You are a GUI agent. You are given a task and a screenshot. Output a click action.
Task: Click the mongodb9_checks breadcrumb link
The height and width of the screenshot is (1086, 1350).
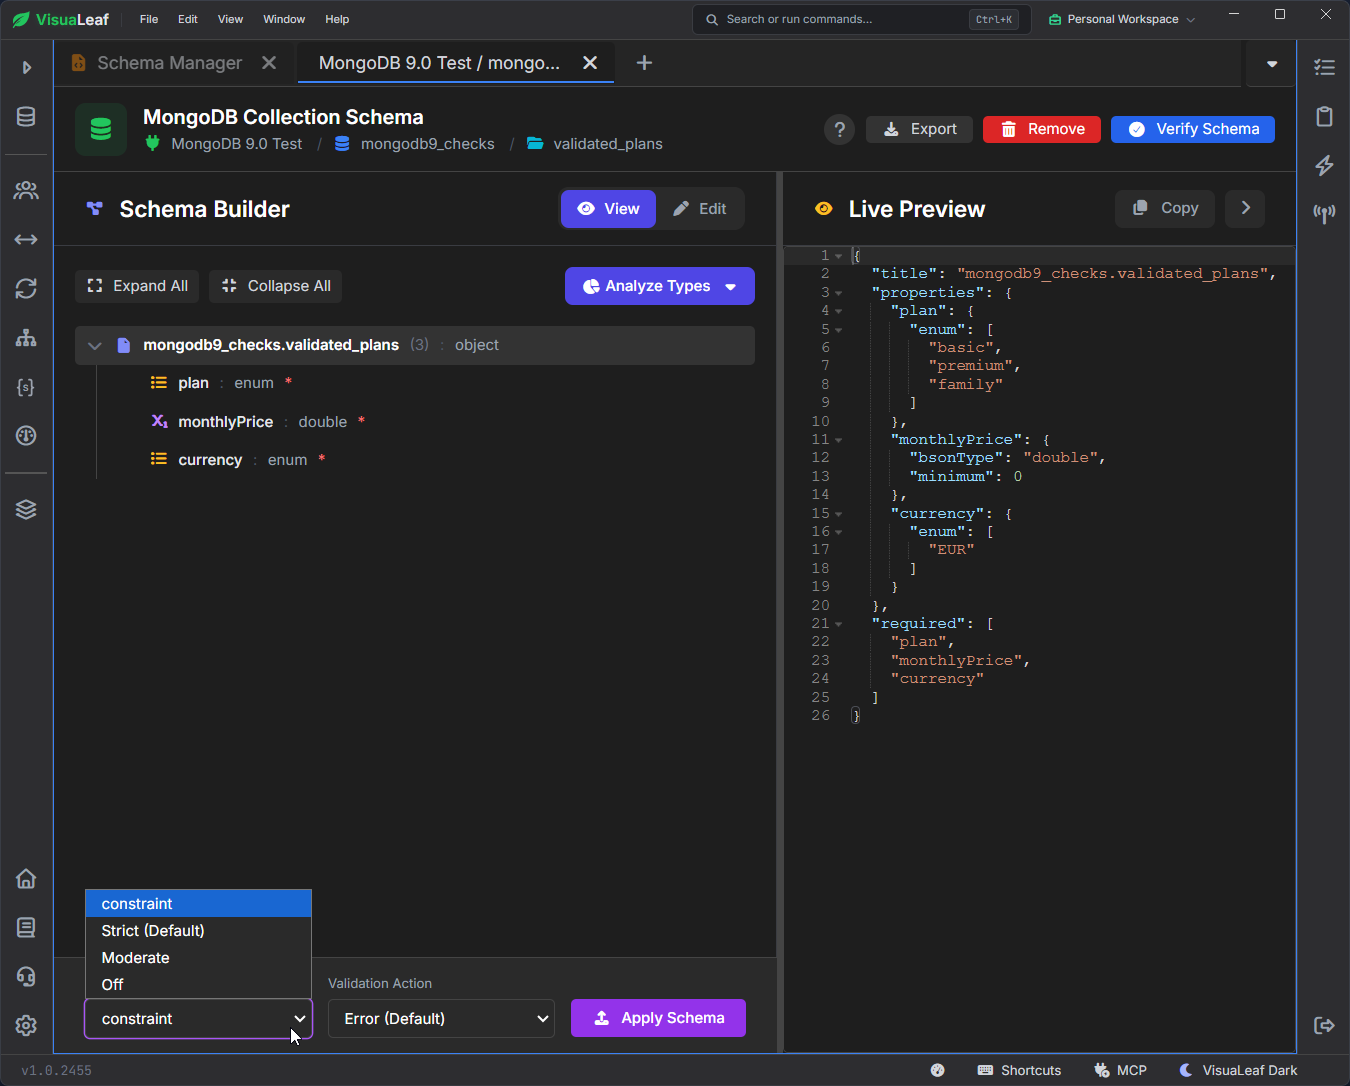(427, 144)
